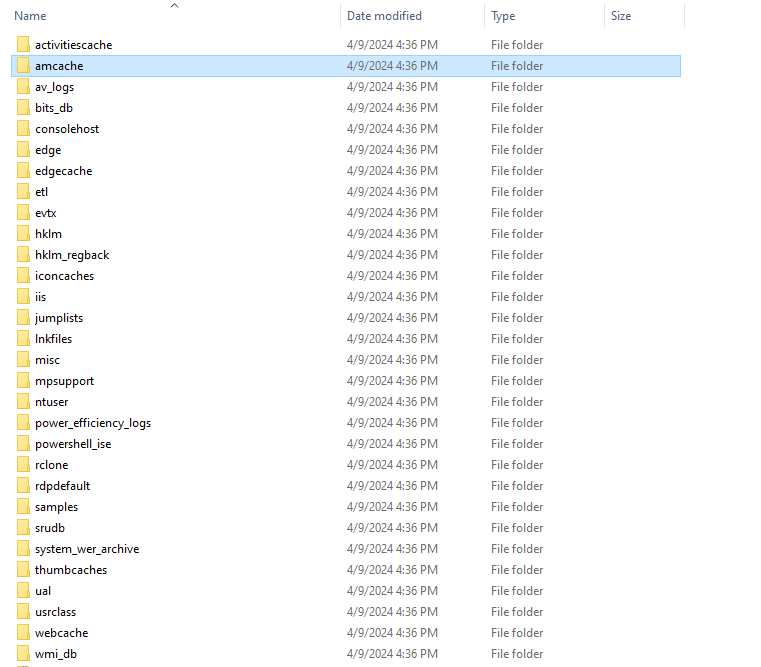The height and width of the screenshot is (667, 761).
Task: Click the thumbcaches folder icon
Action: 23,569
